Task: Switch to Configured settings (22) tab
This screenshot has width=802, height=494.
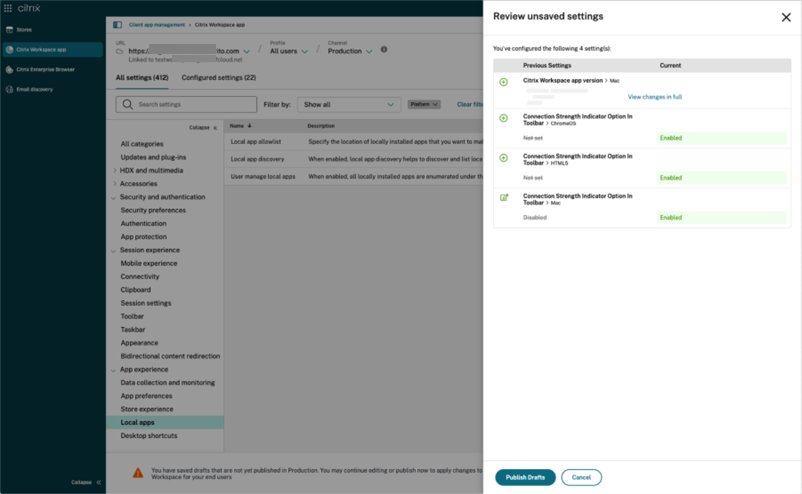Action: 219,78
